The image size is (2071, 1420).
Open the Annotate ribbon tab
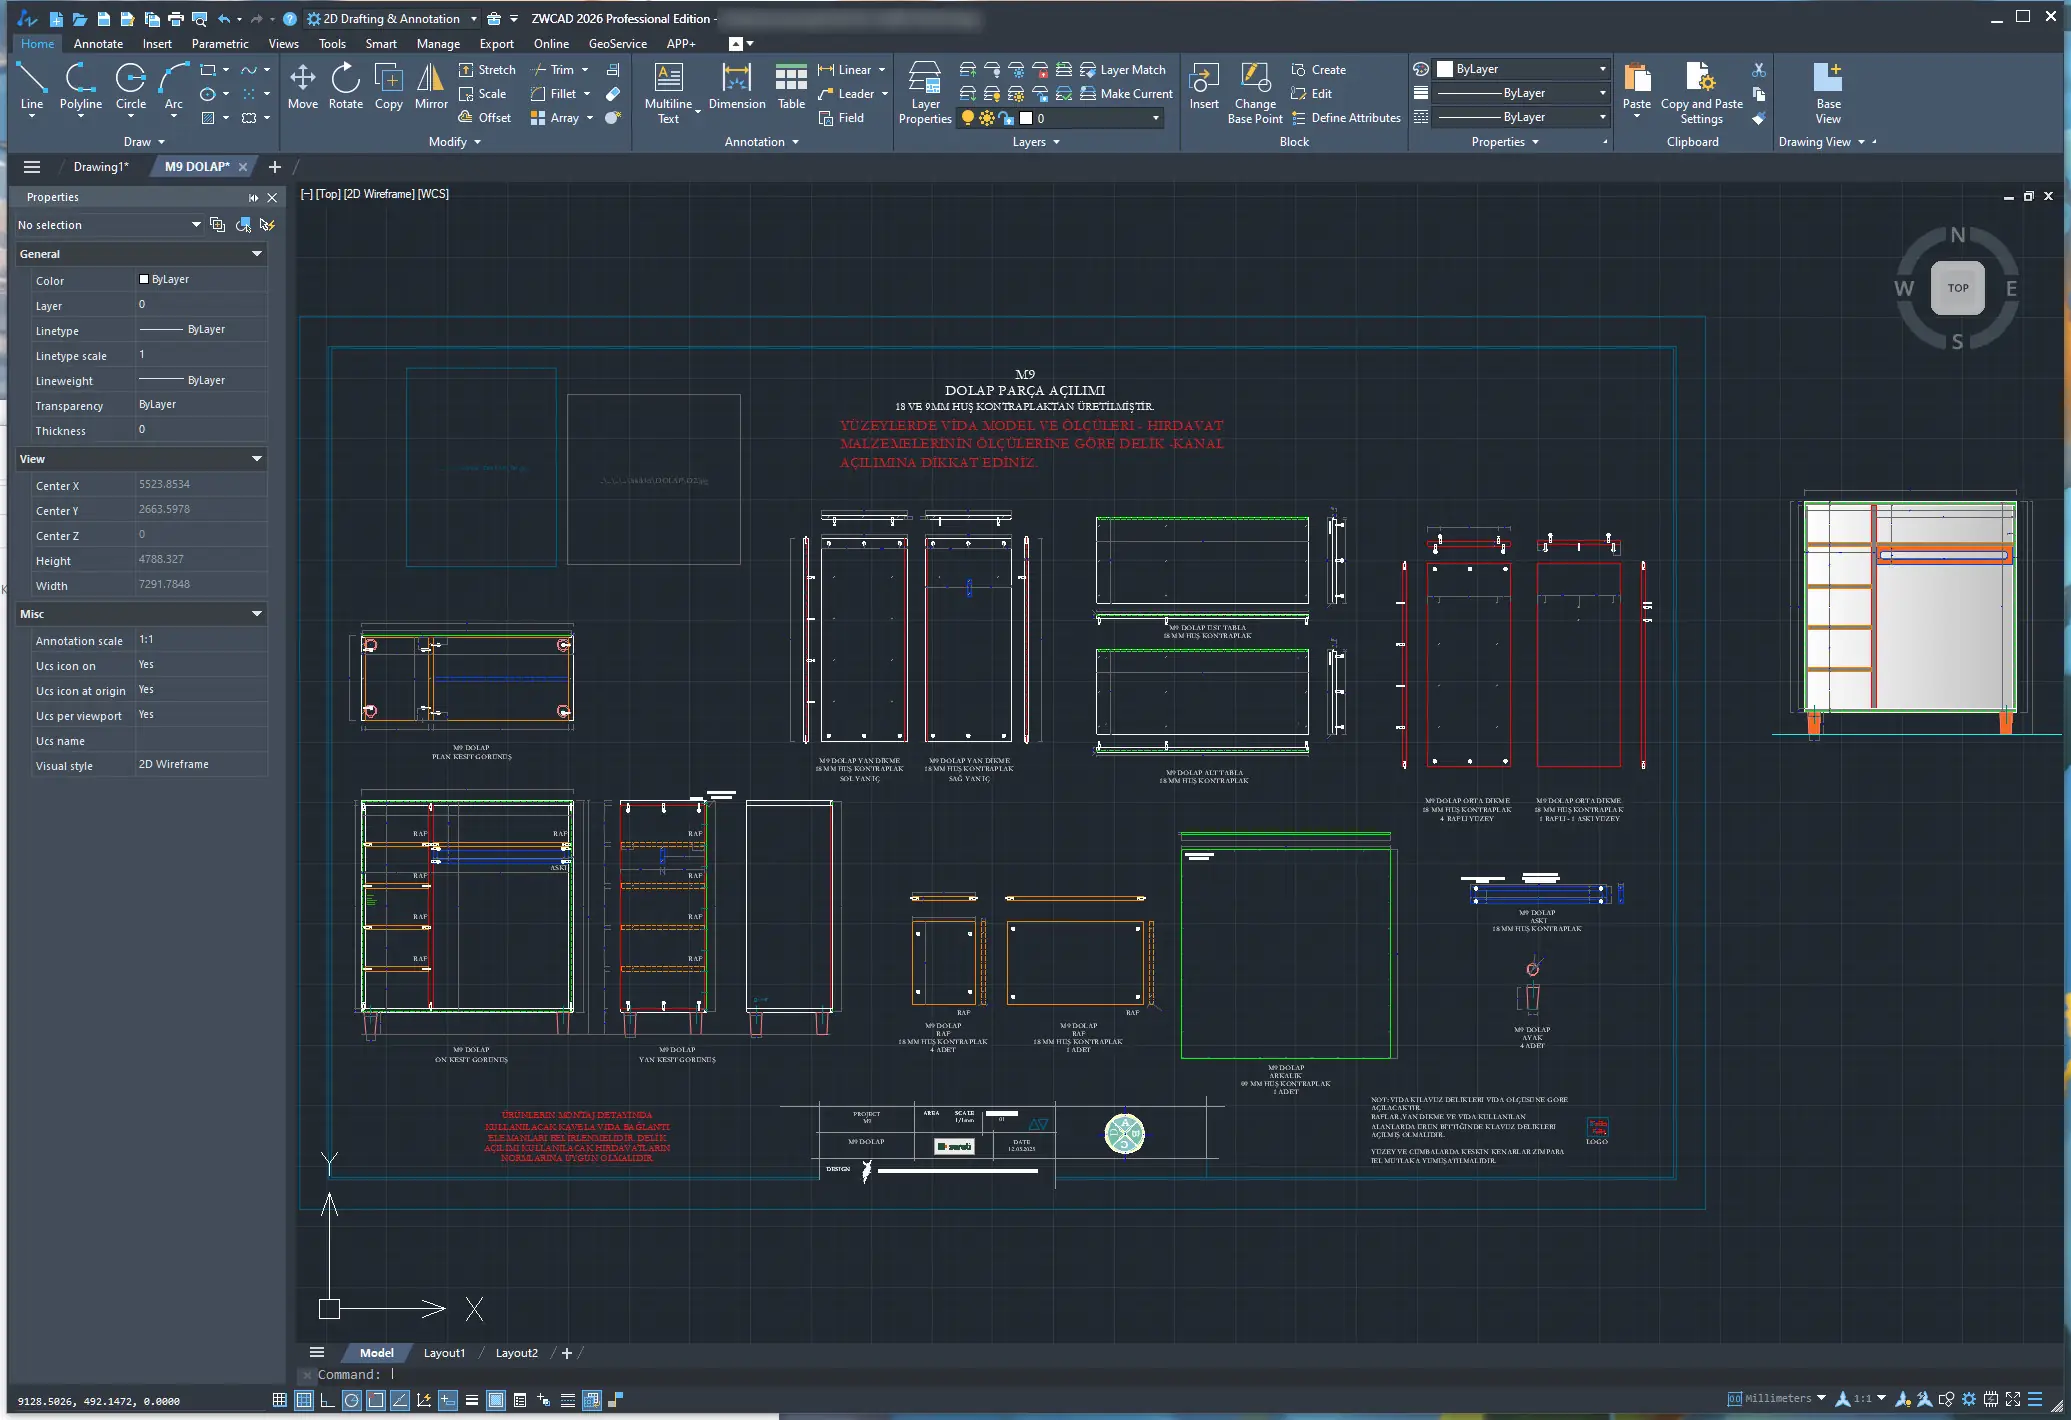point(98,44)
